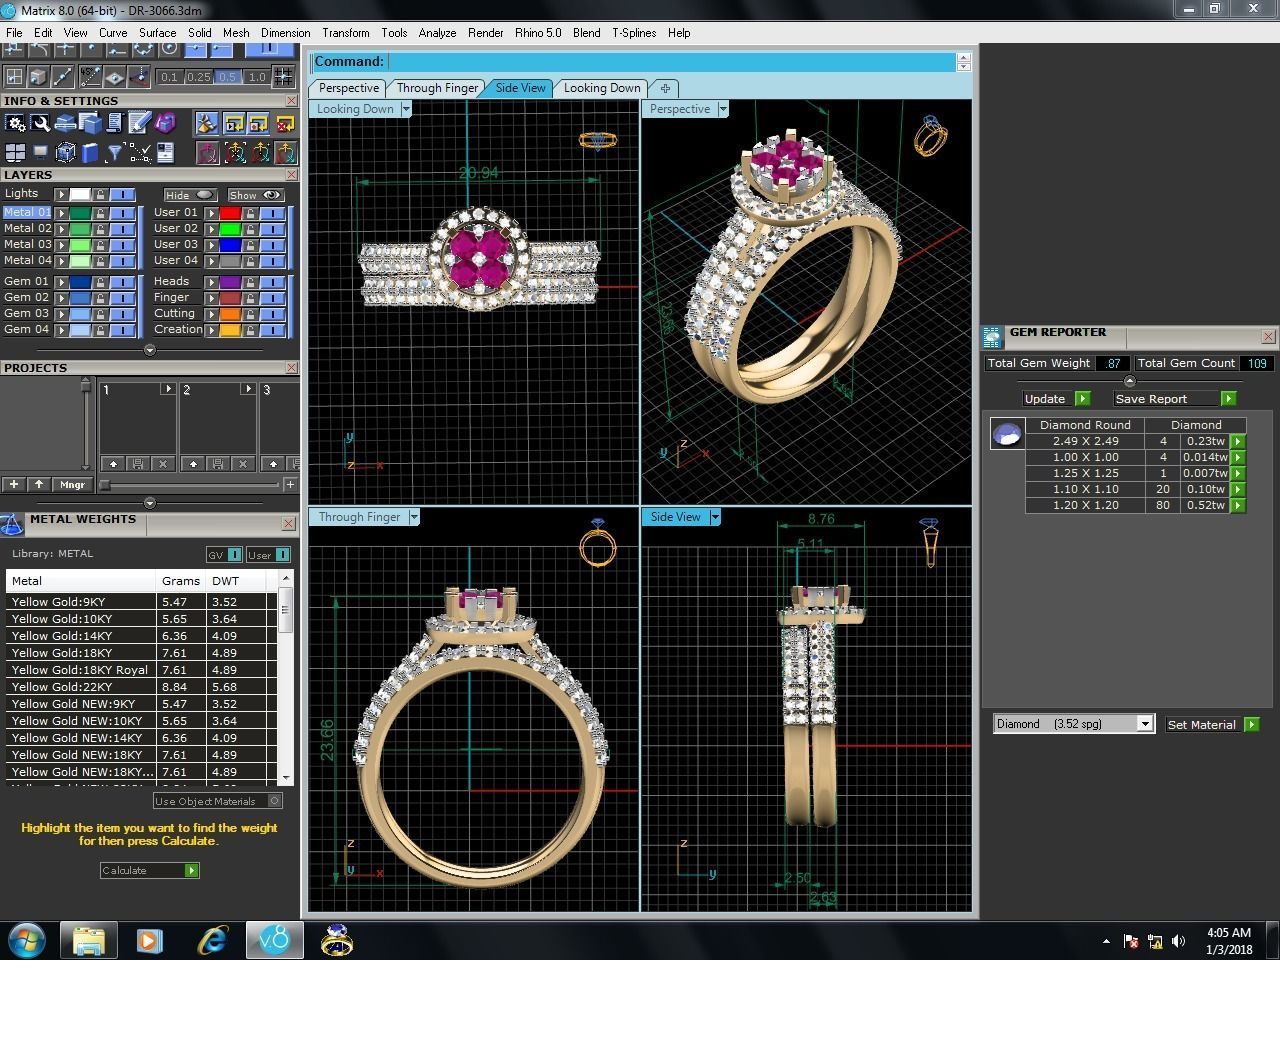Select the 0.25 snap increment button
Screen dimensions: 1280x1056
coord(198,77)
